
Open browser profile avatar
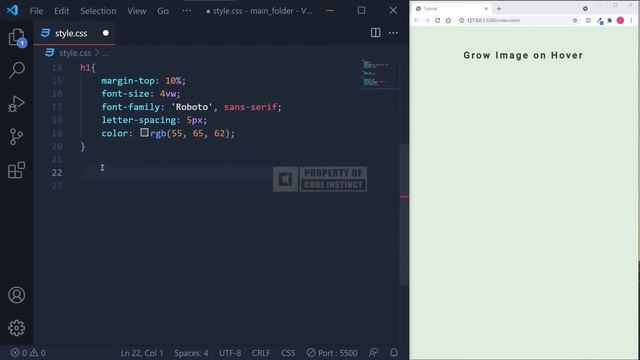[x=620, y=20]
